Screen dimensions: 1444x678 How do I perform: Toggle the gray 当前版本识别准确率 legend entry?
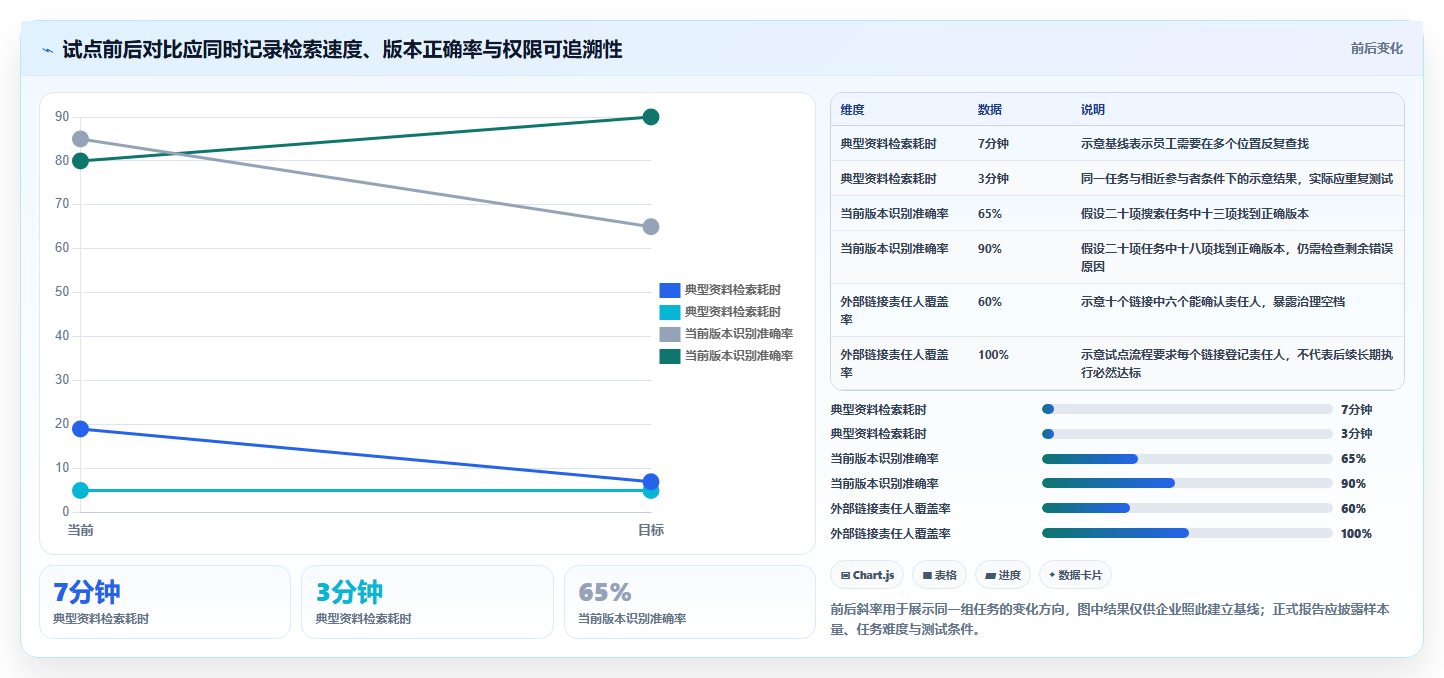coord(726,334)
